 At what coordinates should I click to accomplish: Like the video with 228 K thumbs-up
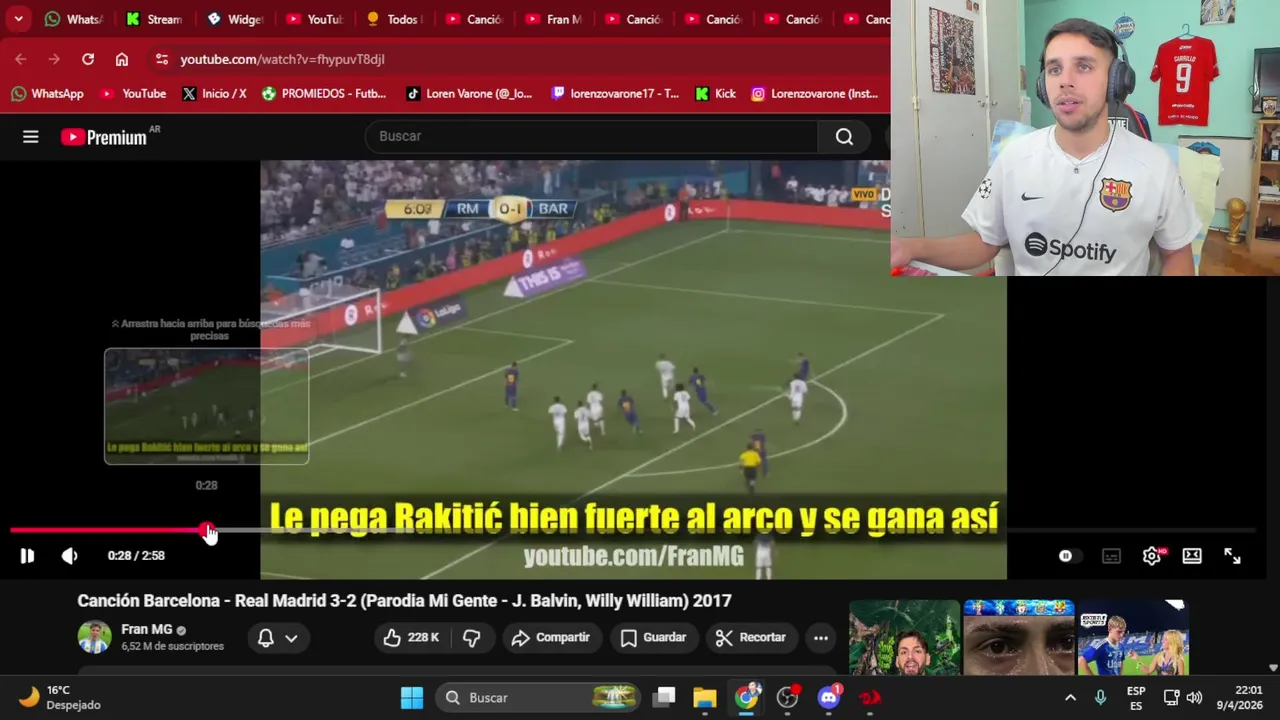click(x=412, y=637)
